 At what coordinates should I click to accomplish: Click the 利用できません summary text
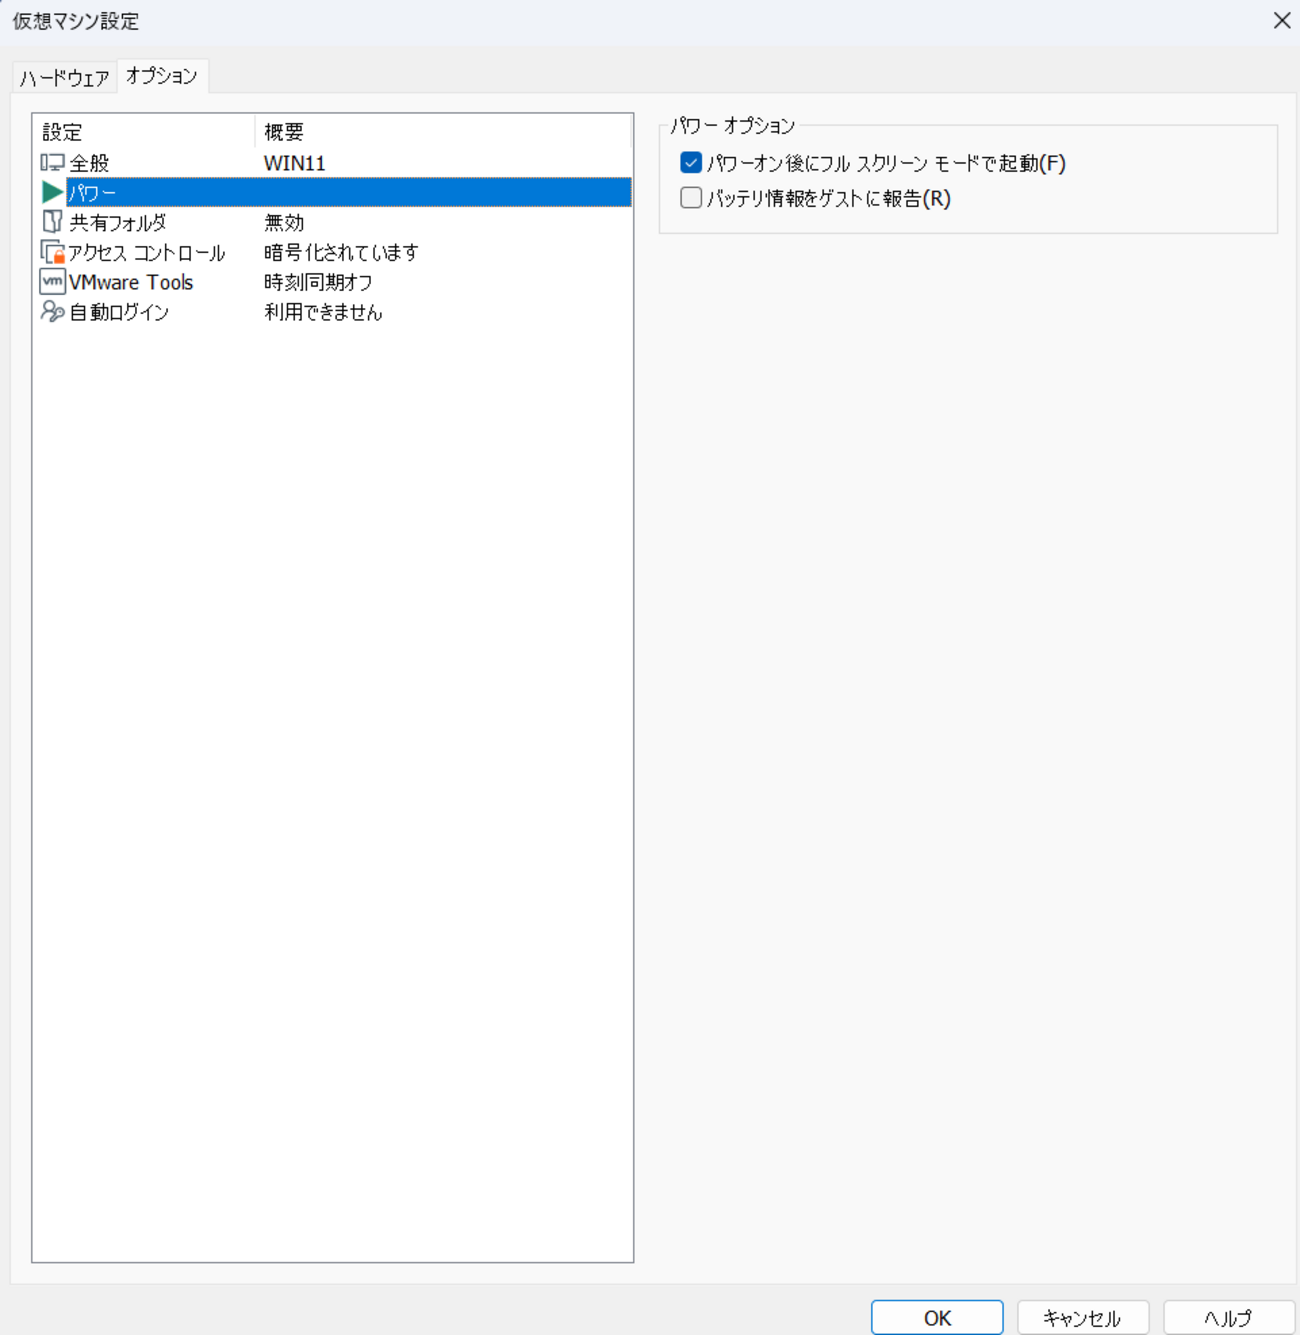[323, 313]
